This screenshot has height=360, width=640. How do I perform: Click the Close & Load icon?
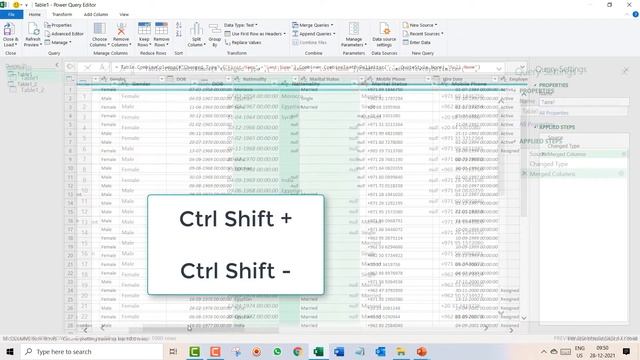(x=9, y=34)
